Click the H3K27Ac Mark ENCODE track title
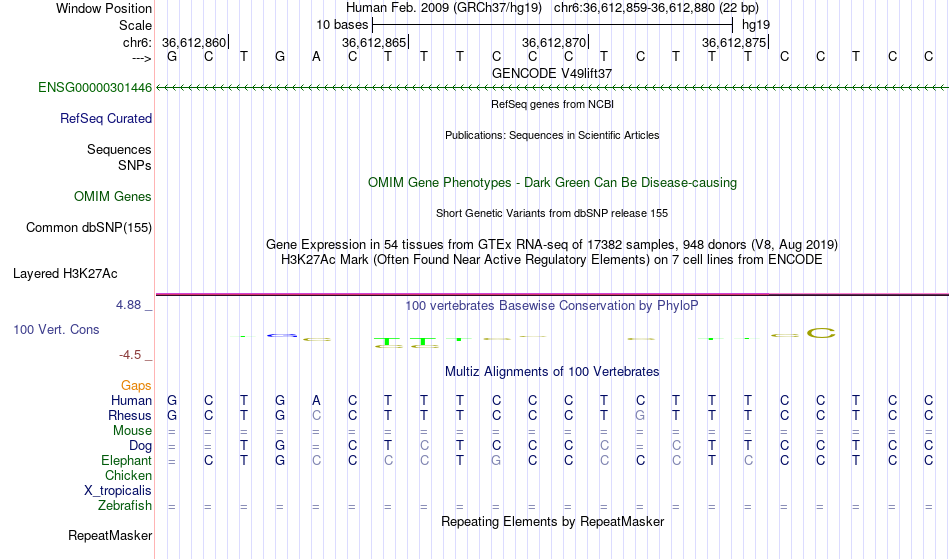950x559 pixels. [x=552, y=260]
